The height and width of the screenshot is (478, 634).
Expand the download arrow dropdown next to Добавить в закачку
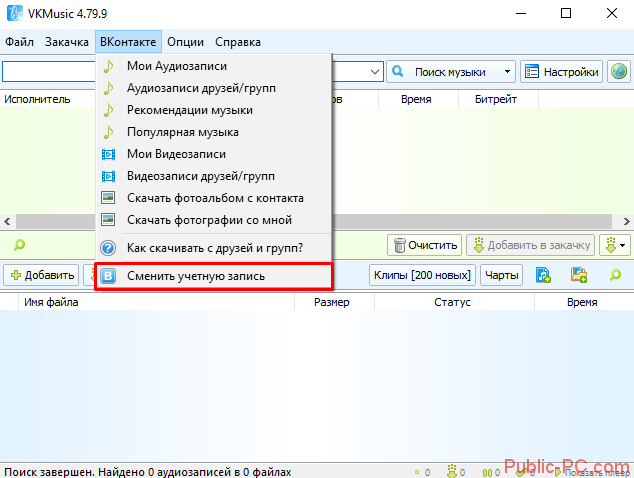click(x=615, y=245)
